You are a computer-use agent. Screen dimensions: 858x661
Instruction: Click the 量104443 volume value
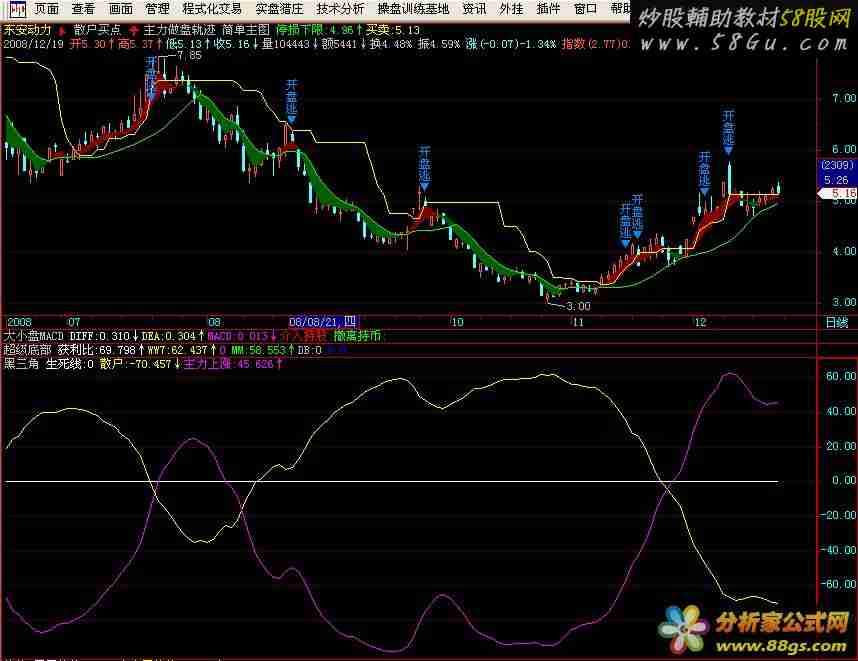285,44
